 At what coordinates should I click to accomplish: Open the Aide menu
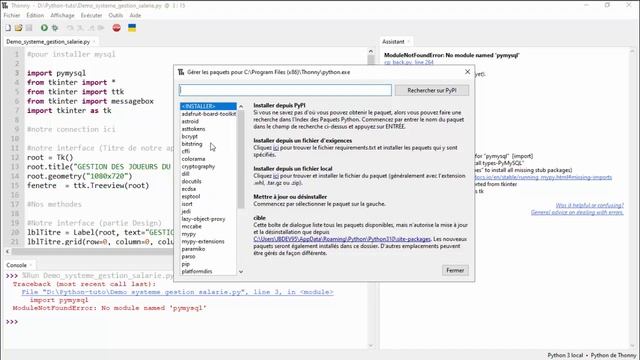[135, 16]
